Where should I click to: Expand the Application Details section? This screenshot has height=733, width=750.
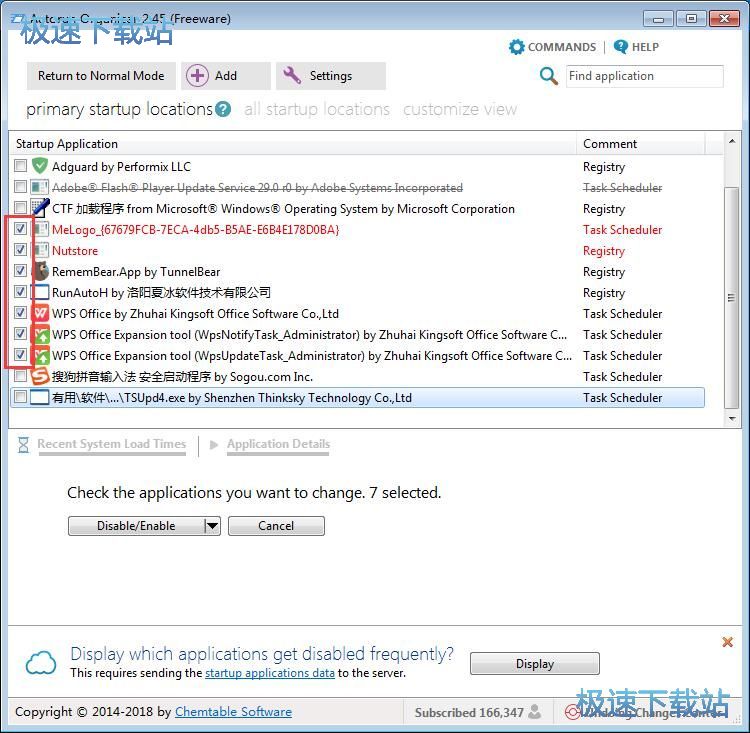278,444
